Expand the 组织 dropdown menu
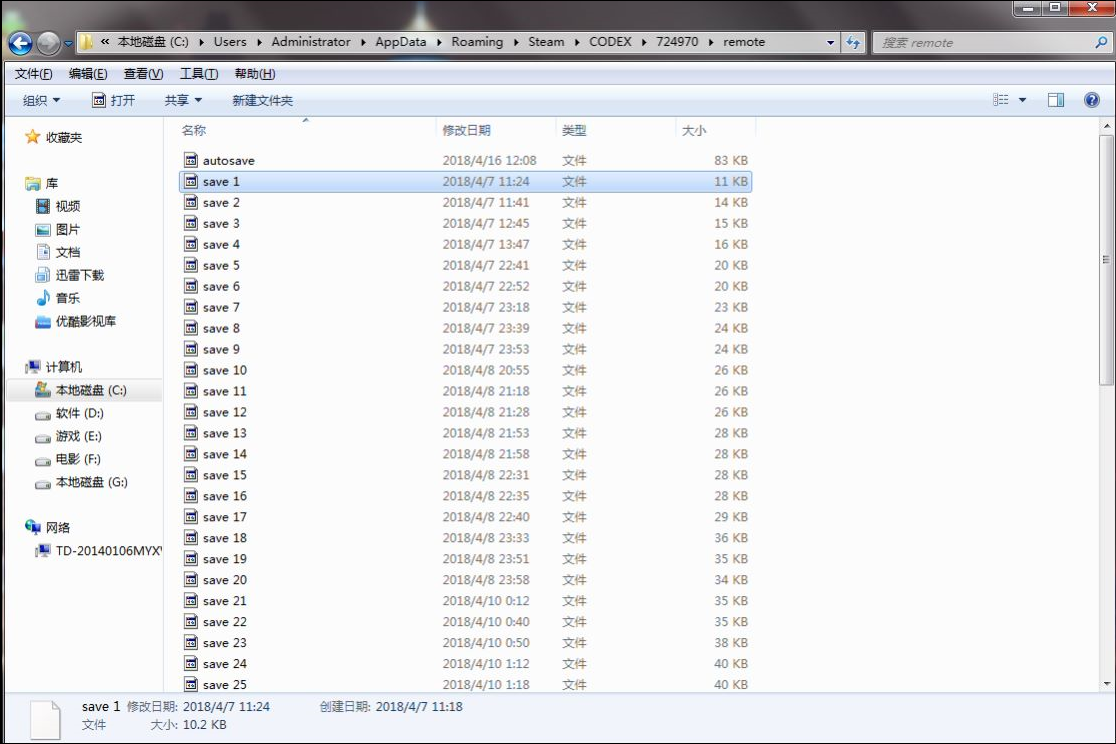 [x=41, y=100]
